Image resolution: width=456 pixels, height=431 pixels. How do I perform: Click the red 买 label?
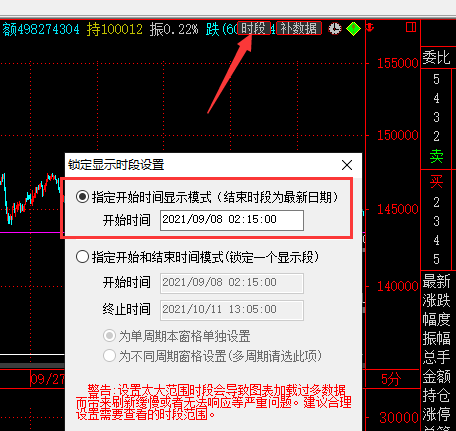[436, 182]
